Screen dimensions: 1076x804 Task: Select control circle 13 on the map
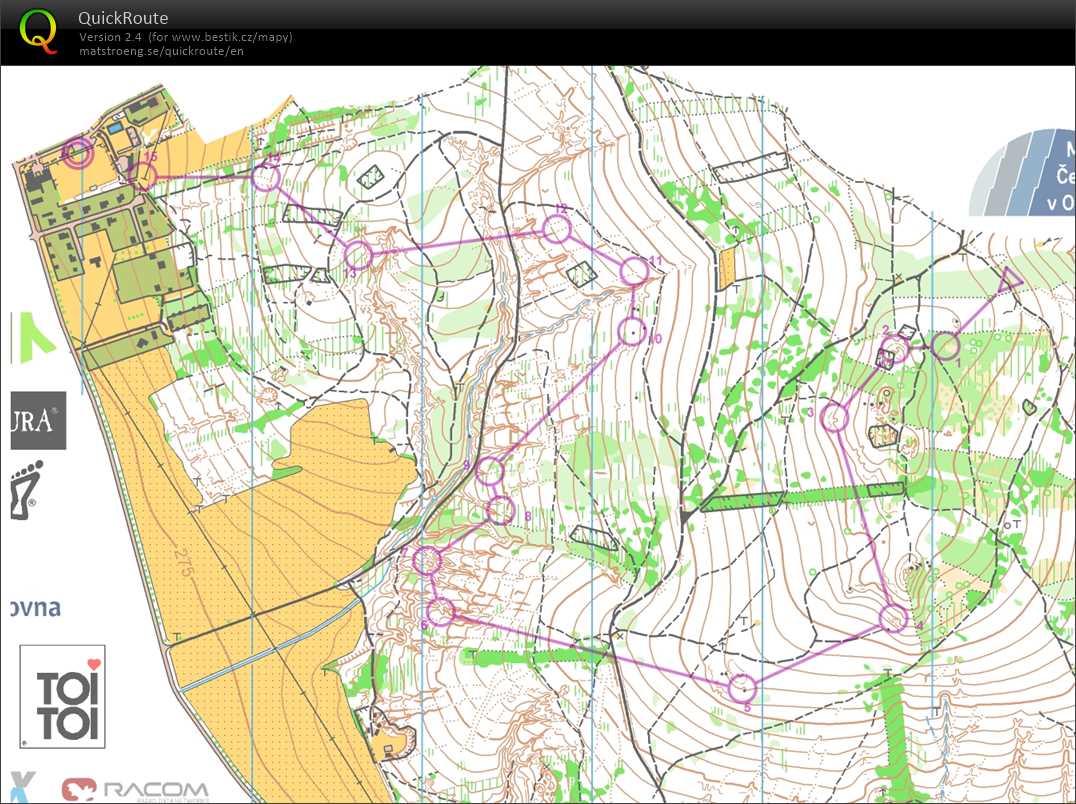point(358,255)
